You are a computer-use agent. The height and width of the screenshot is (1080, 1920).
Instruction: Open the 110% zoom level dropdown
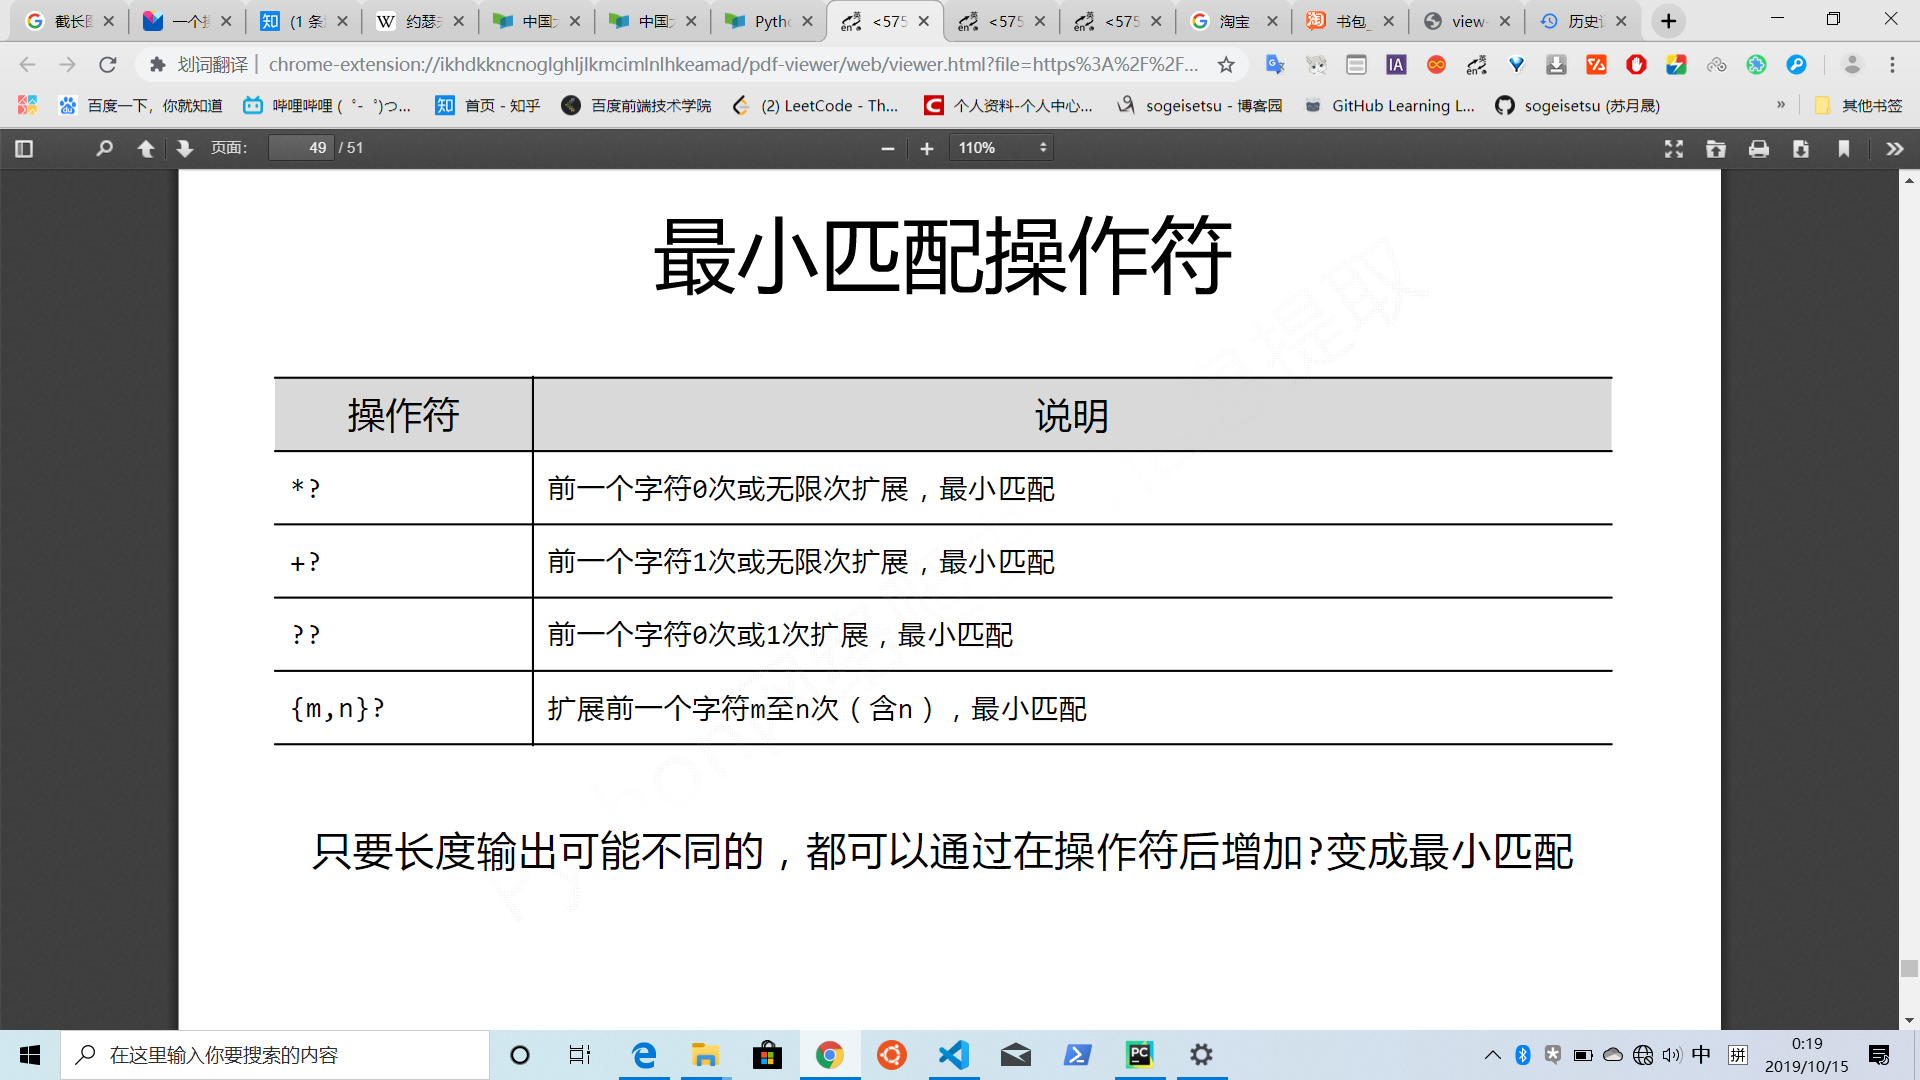[1002, 148]
